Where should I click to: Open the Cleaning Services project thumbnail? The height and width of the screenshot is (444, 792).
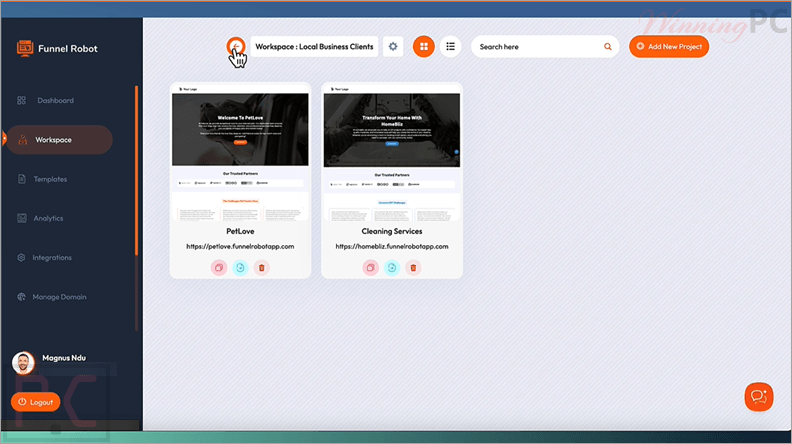(x=391, y=153)
